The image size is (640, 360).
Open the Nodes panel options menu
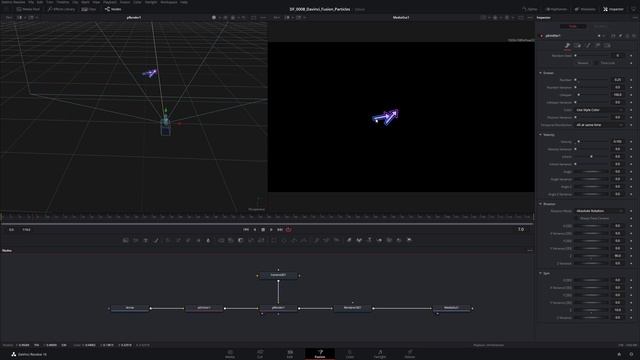coord(530,251)
